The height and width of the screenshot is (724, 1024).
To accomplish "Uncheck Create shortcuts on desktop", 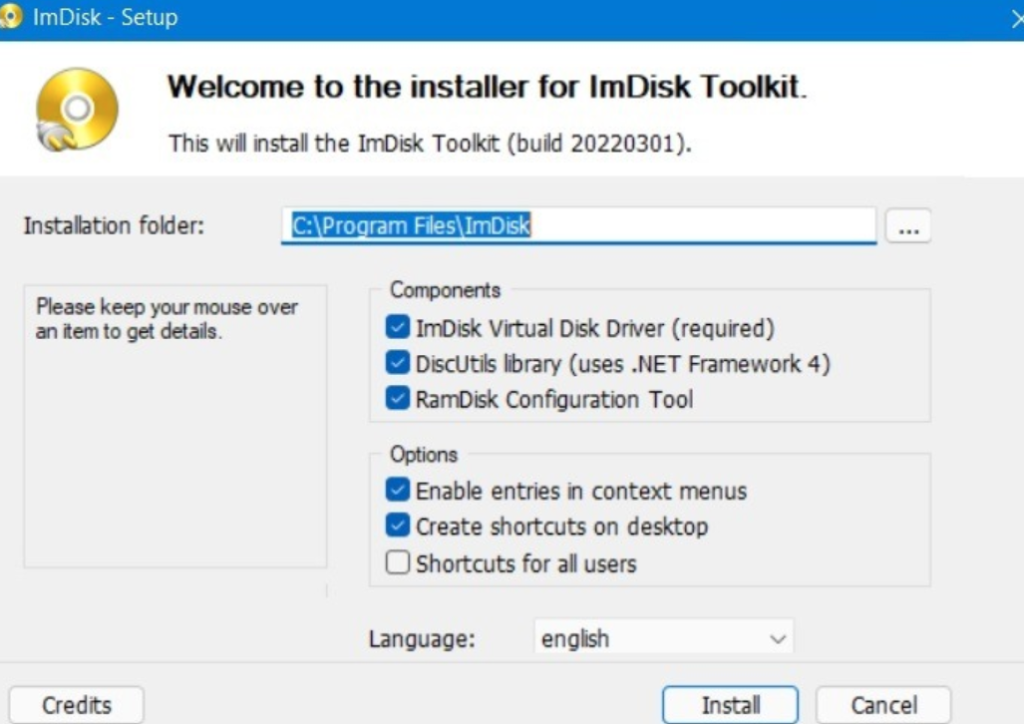I will pyautogui.click(x=397, y=526).
